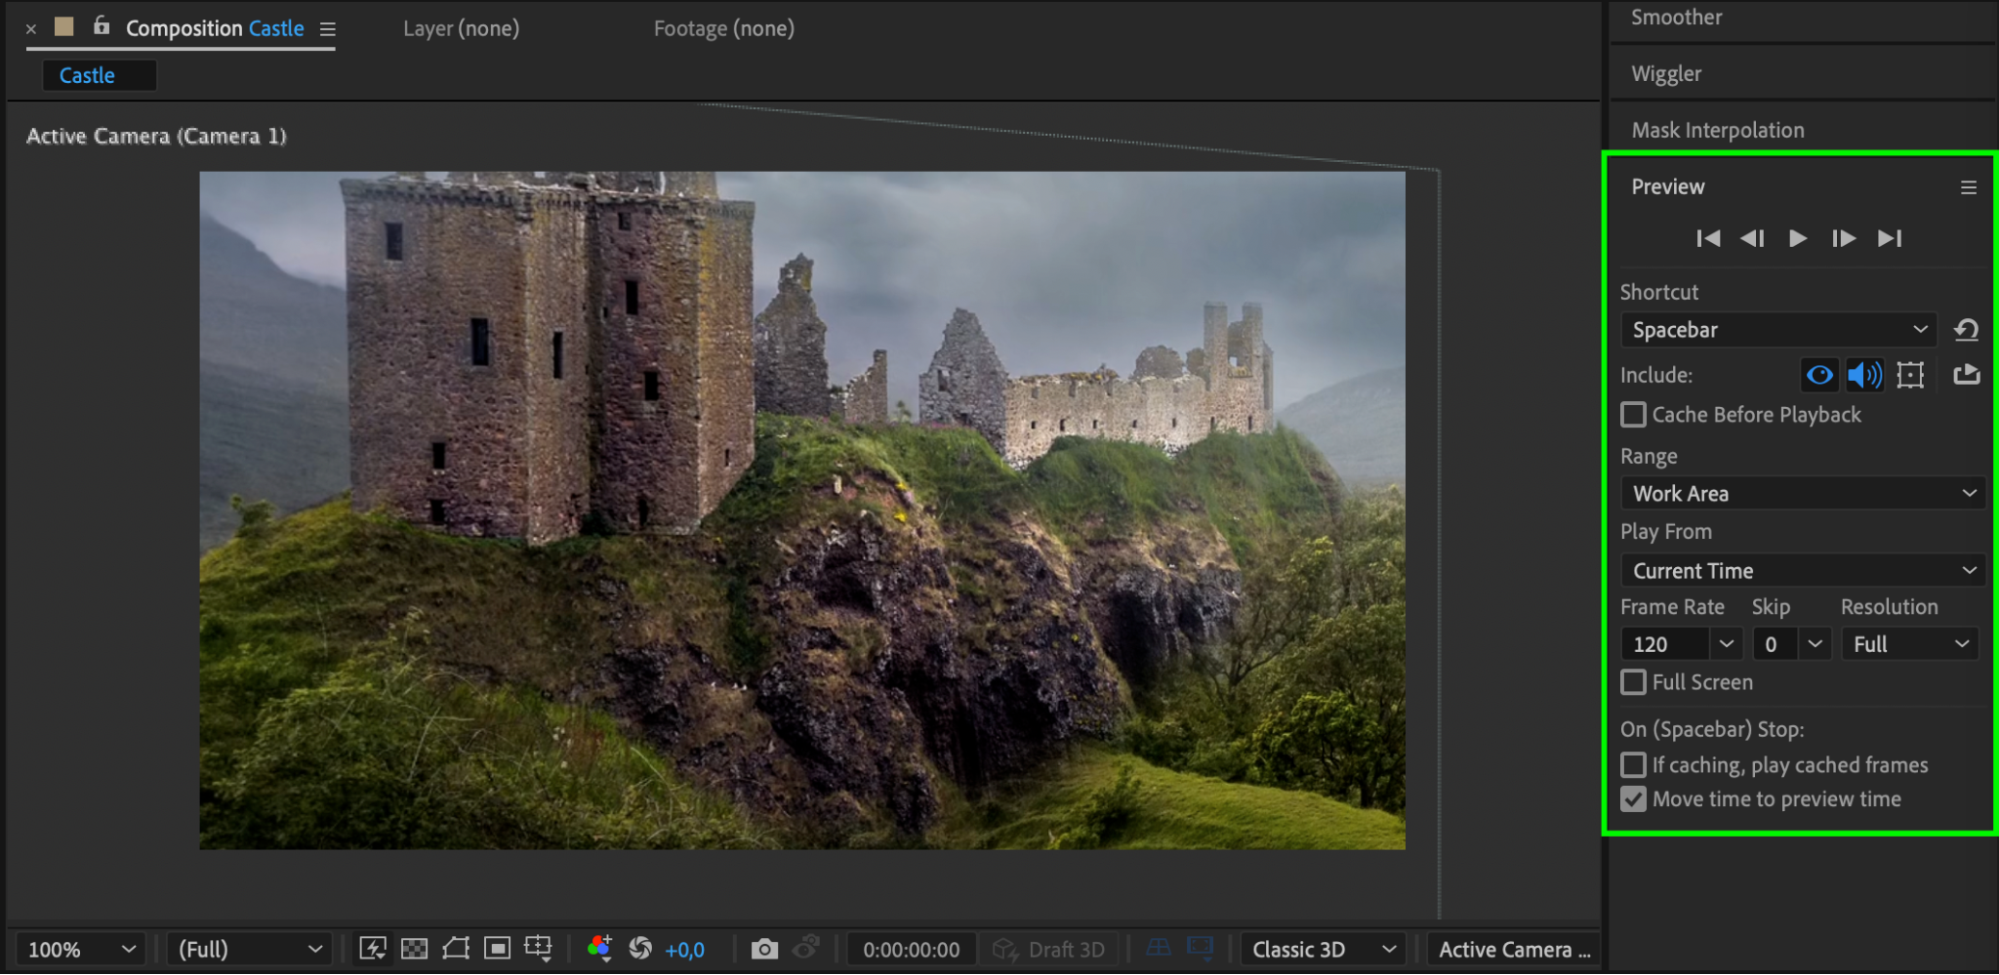The width and height of the screenshot is (1999, 975).
Task: Enable Cache Before Playback checkbox
Action: [1634, 415]
